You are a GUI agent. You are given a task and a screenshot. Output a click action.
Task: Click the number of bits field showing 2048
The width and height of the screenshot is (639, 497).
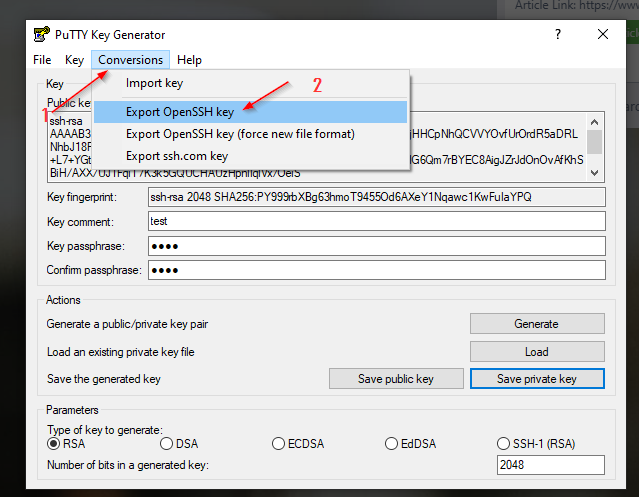(551, 465)
